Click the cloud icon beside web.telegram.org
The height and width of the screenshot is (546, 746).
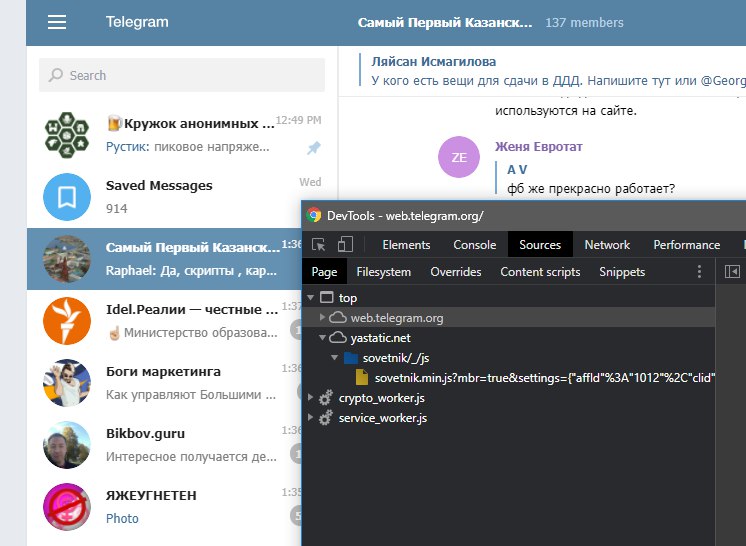pyautogui.click(x=338, y=317)
